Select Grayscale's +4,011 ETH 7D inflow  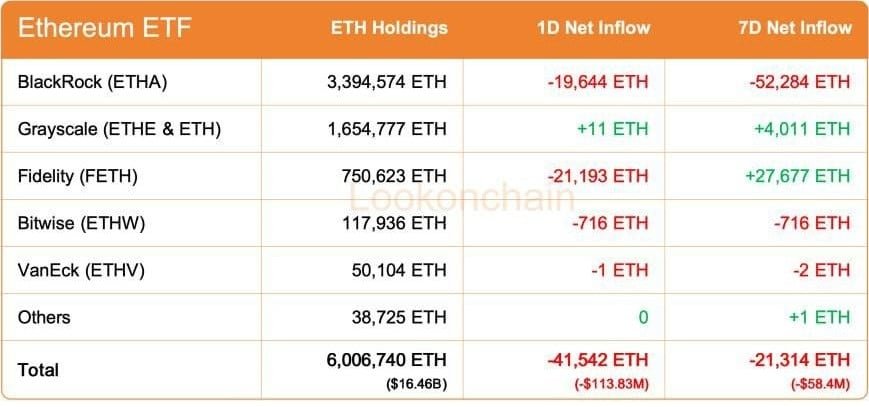point(799,129)
